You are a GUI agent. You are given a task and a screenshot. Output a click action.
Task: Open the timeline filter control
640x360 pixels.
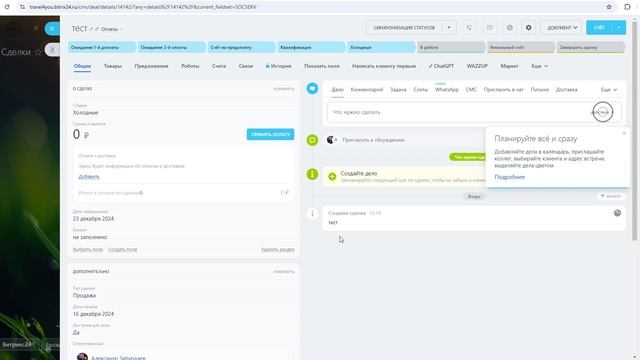pos(610,196)
